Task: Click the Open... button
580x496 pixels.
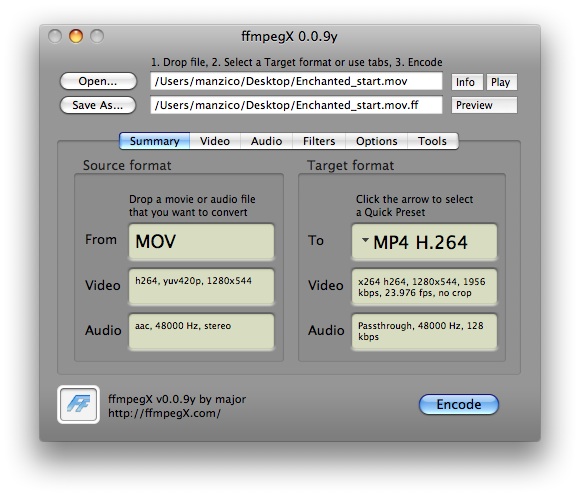Action: (98, 81)
